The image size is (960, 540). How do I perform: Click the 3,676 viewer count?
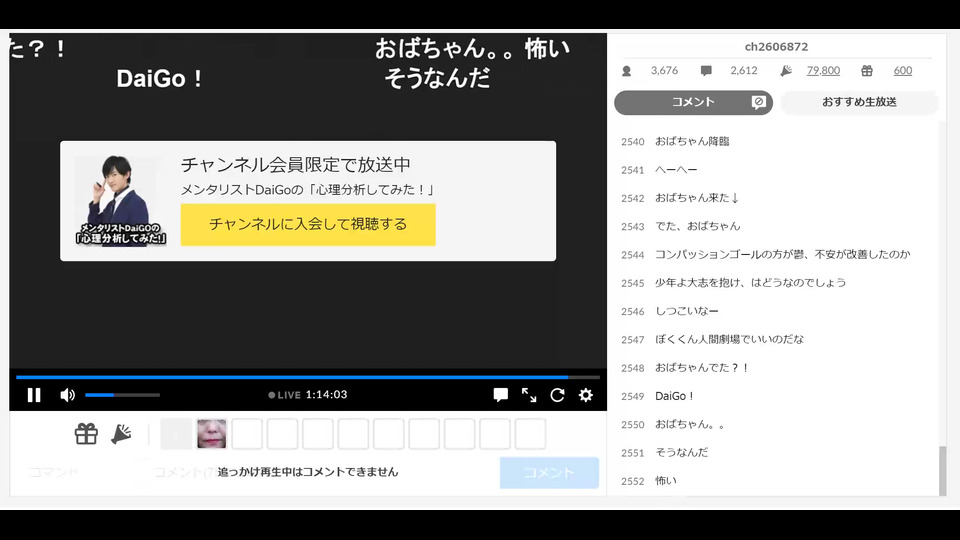tap(664, 70)
